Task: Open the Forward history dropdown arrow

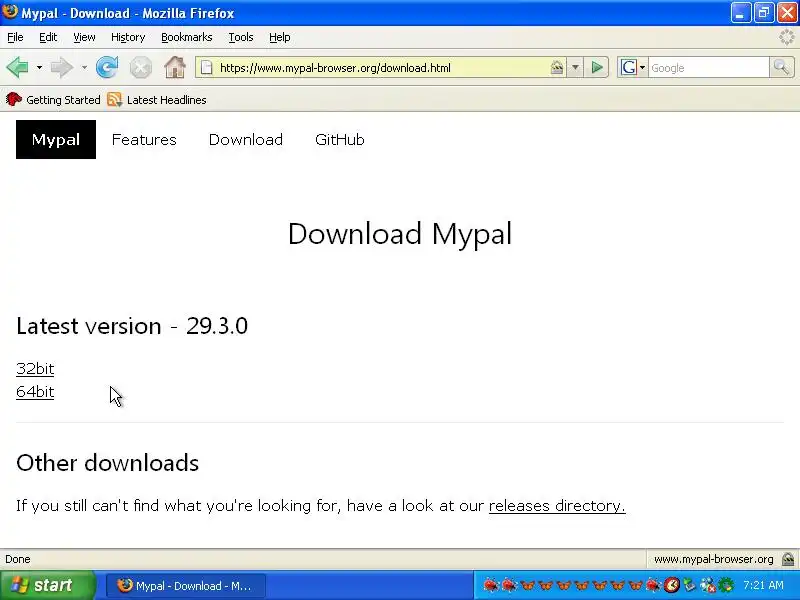Action: pos(84,67)
